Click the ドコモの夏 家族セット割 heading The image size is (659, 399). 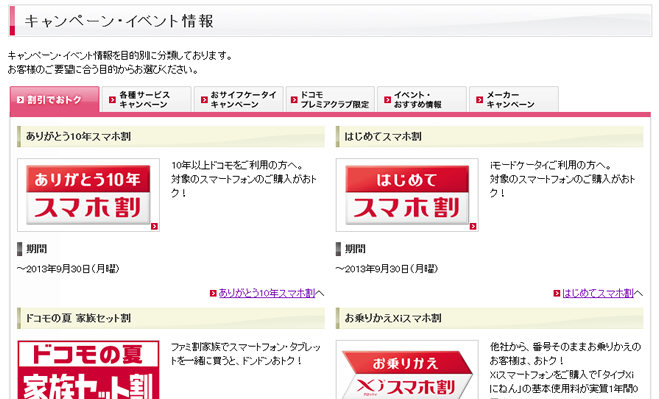(171, 318)
